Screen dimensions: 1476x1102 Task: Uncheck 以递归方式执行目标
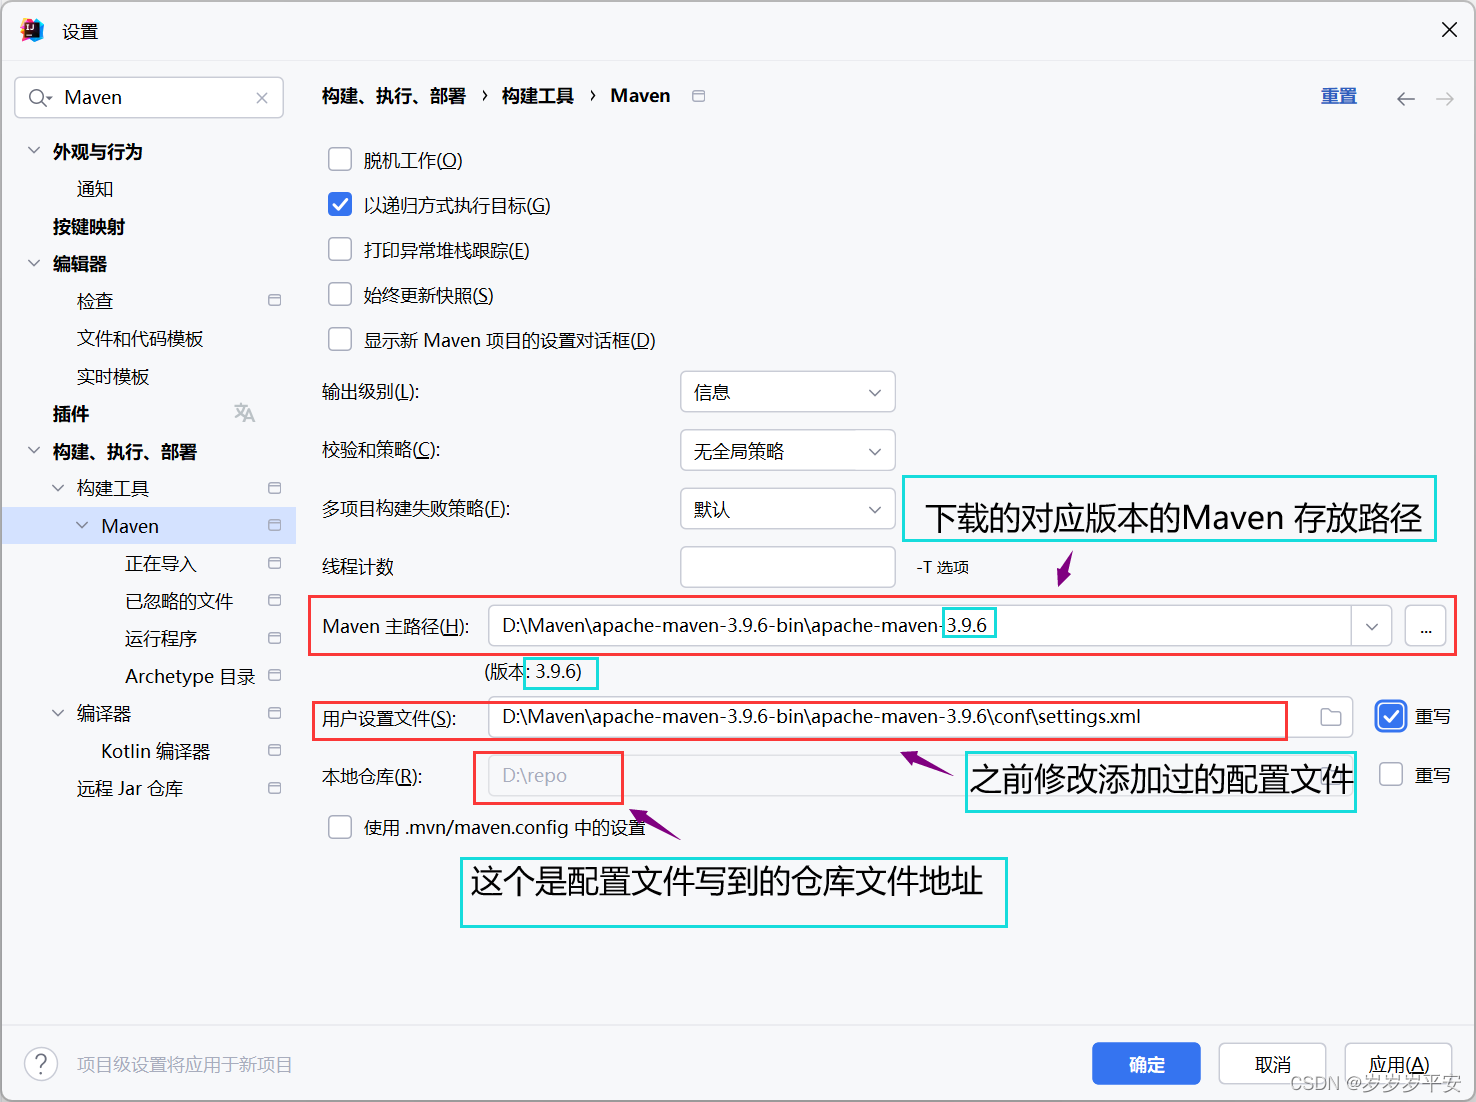click(340, 204)
